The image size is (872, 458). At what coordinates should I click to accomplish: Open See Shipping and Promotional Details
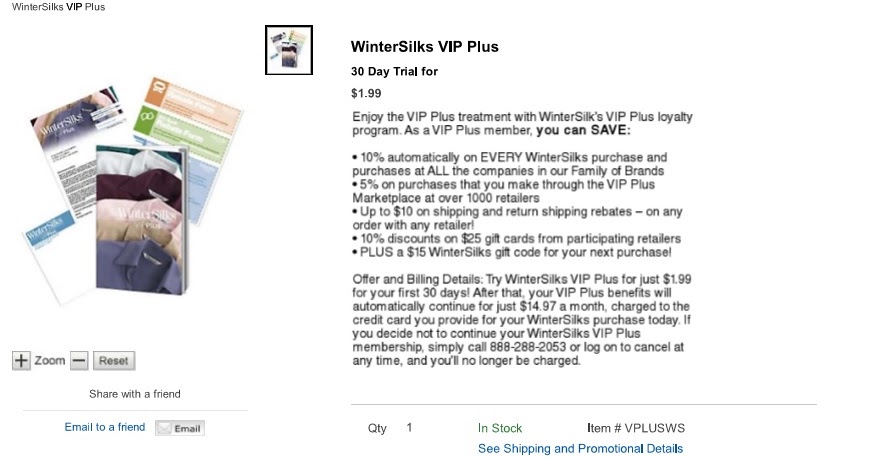tap(581, 449)
